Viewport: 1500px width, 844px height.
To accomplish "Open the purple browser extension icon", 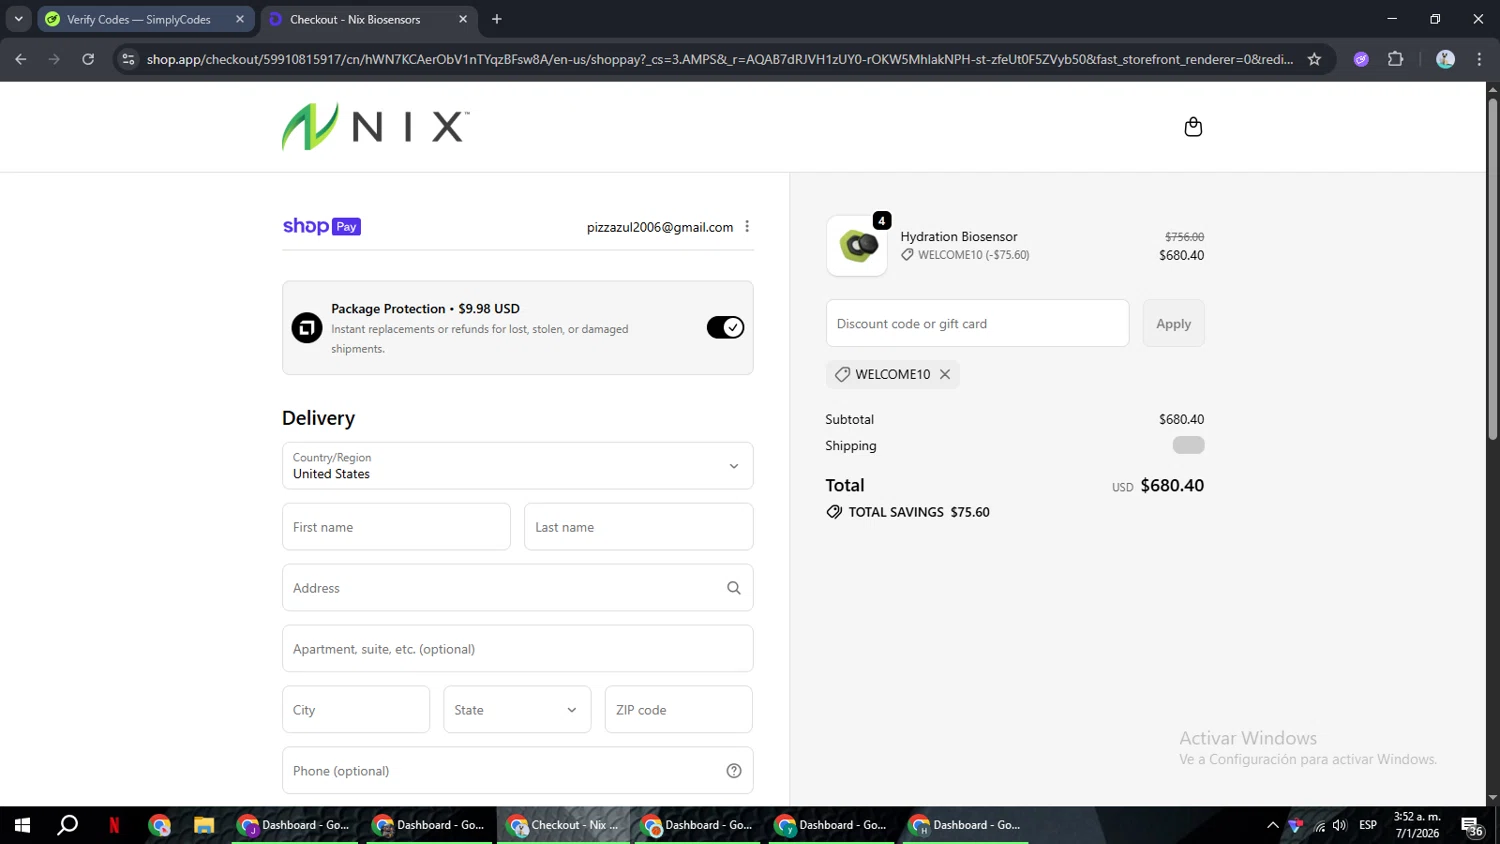I will click(x=1361, y=59).
